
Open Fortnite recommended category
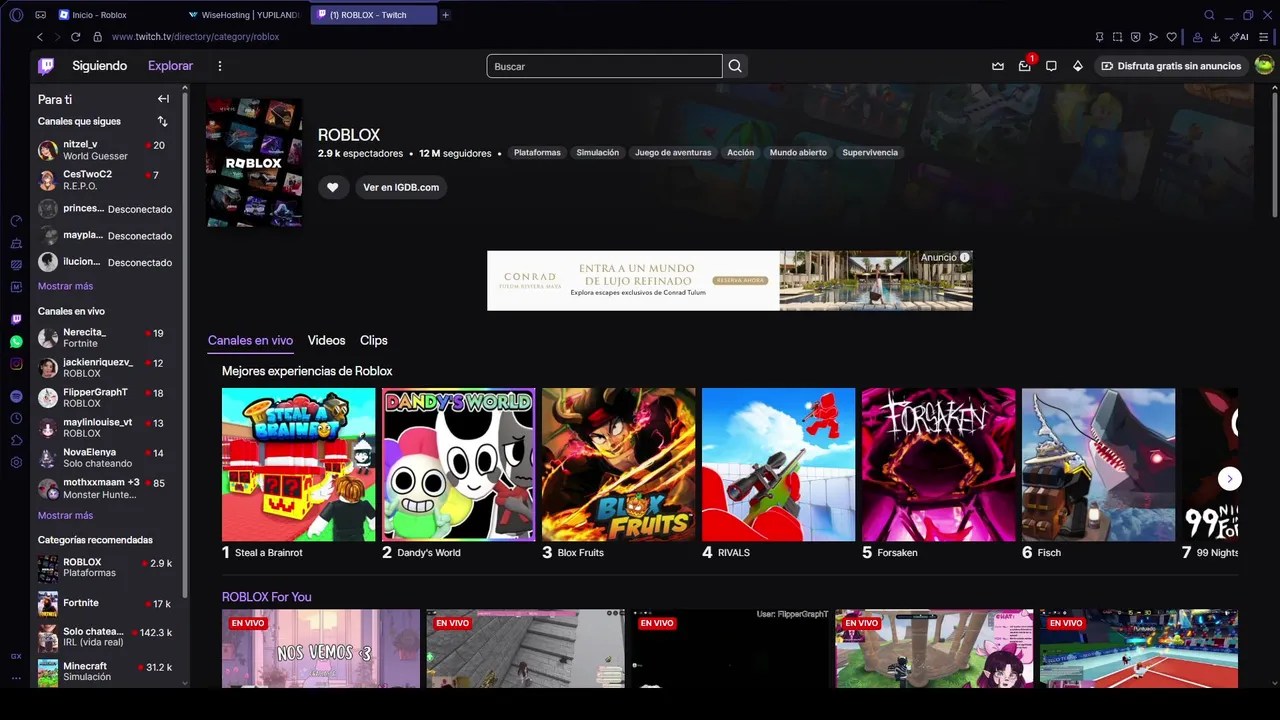(x=105, y=603)
